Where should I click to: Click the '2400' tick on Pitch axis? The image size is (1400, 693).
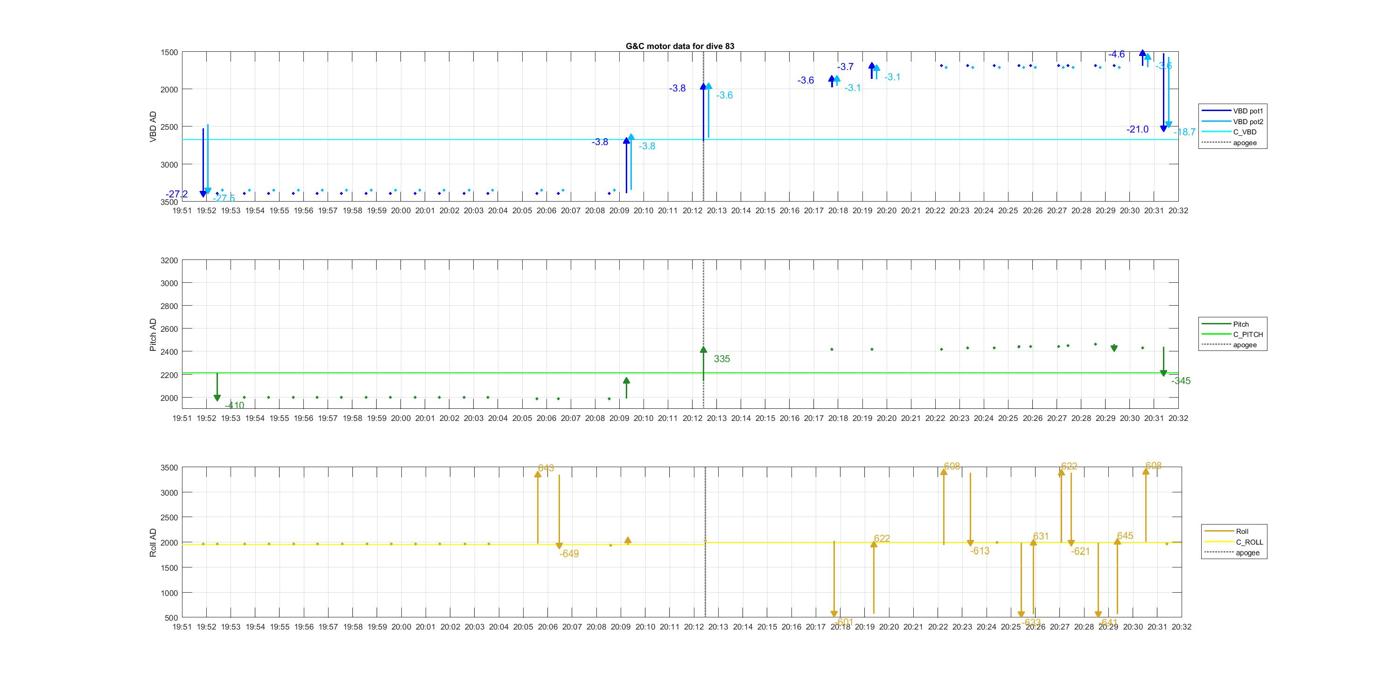[169, 352]
